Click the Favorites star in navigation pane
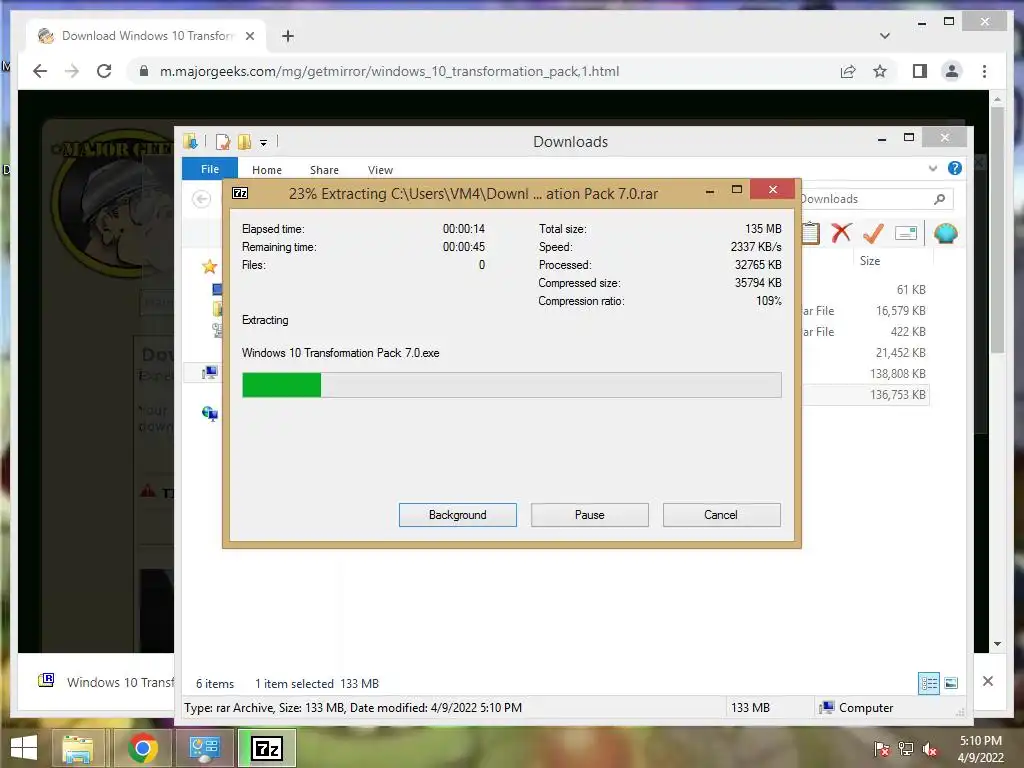This screenshot has height=768, width=1024. pos(209,266)
